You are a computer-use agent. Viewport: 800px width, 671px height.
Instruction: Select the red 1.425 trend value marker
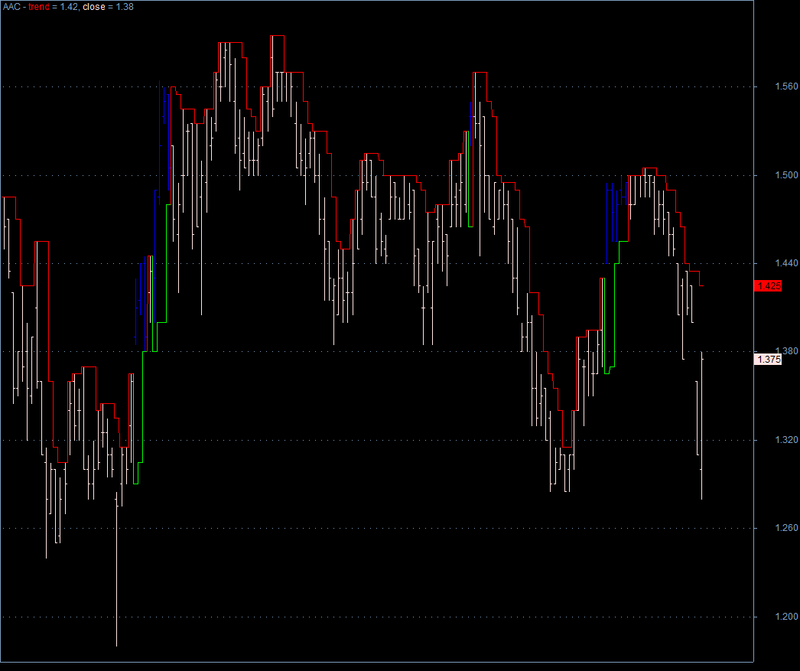click(x=768, y=286)
